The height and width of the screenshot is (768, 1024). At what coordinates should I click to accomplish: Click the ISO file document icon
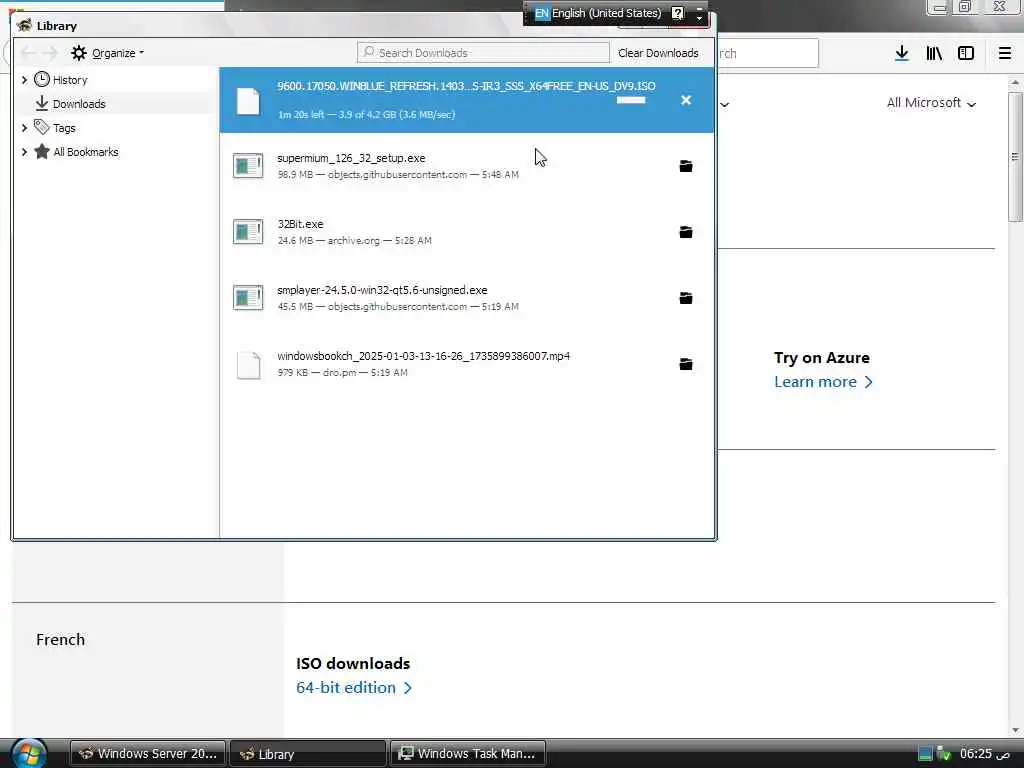(248, 101)
